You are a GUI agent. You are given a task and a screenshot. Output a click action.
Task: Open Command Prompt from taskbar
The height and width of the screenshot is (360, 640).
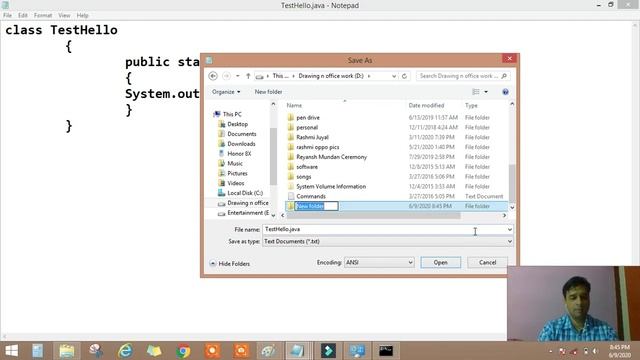(386, 351)
